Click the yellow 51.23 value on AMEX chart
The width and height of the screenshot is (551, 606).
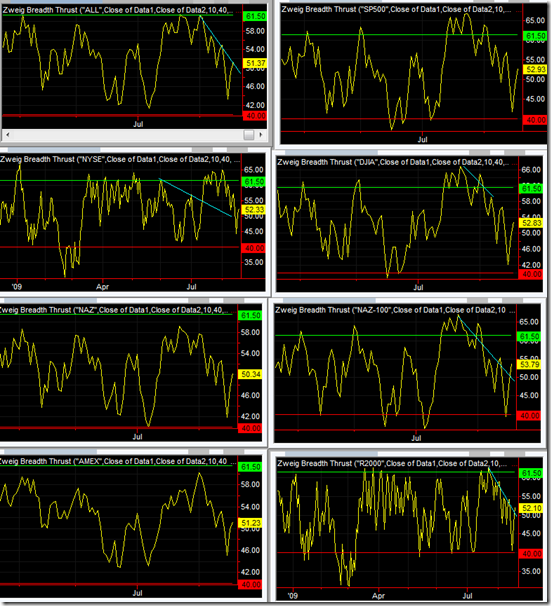pyautogui.click(x=250, y=523)
